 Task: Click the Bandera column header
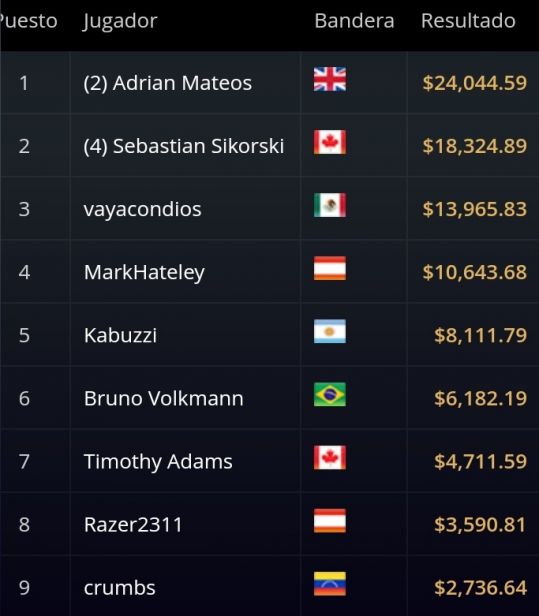[354, 20]
